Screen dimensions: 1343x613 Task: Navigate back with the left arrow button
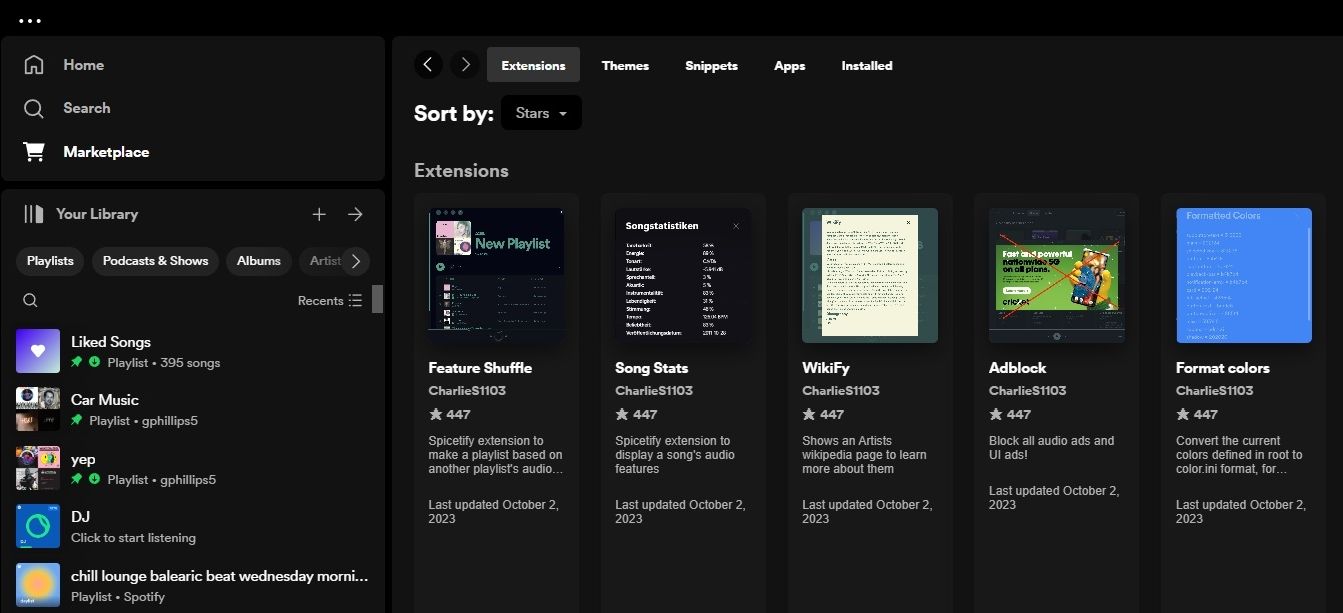point(428,64)
